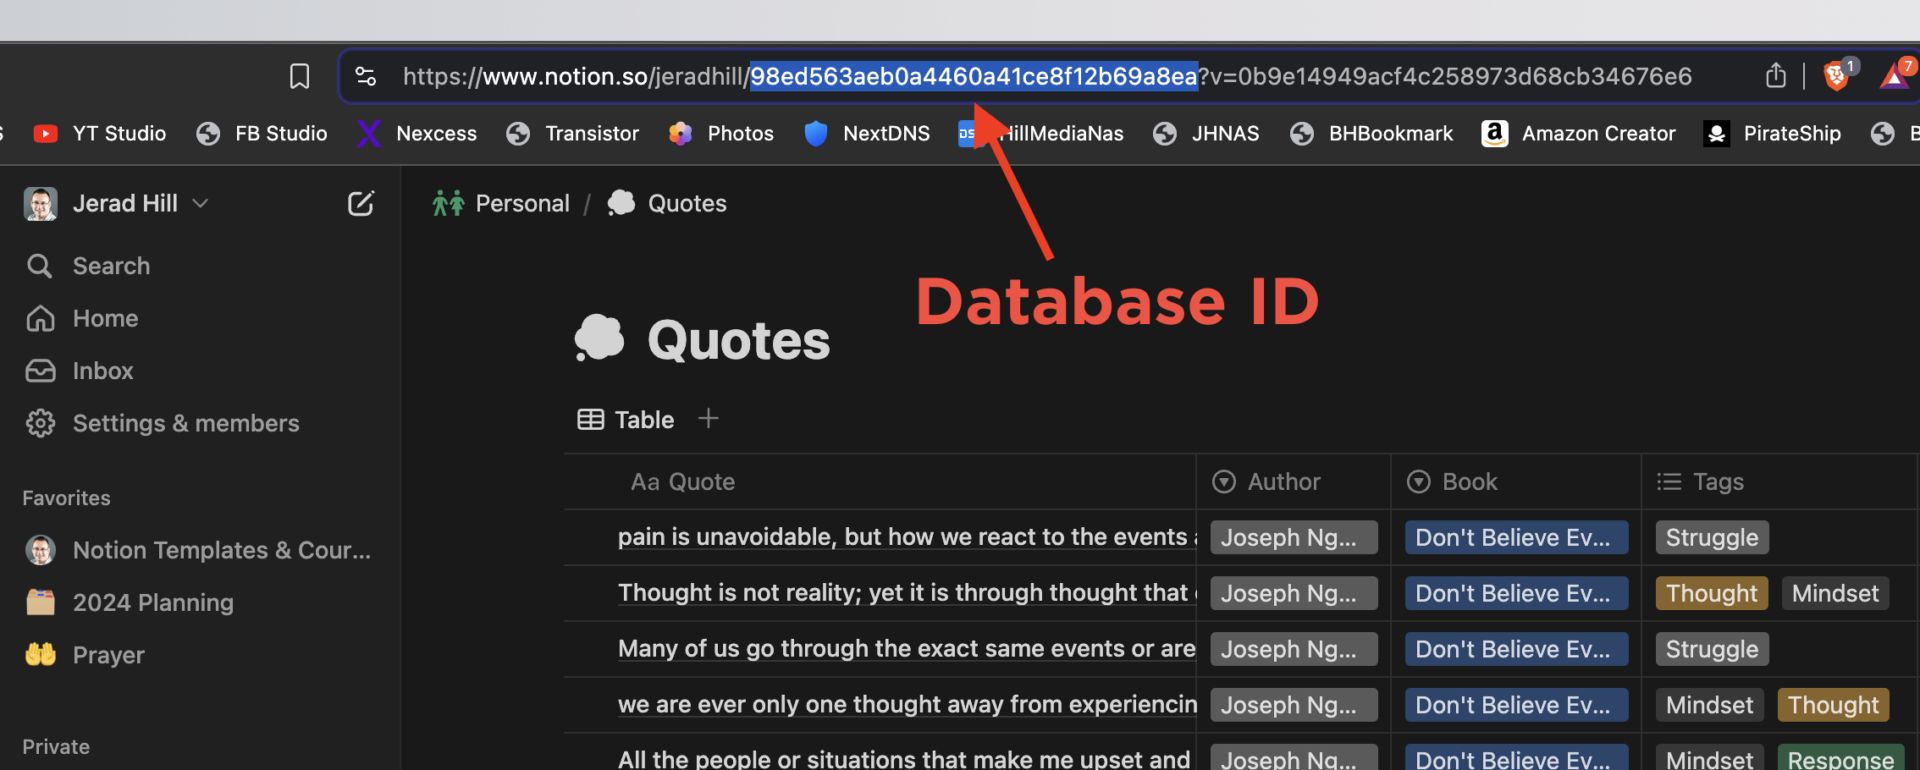Go to Home in sidebar
This screenshot has width=1920, height=770.
click(105, 319)
